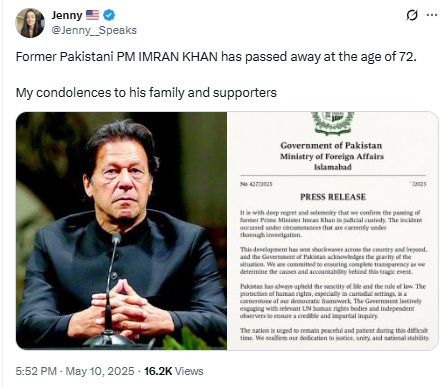Open Jenny's profile avatar picture

pyautogui.click(x=30, y=23)
